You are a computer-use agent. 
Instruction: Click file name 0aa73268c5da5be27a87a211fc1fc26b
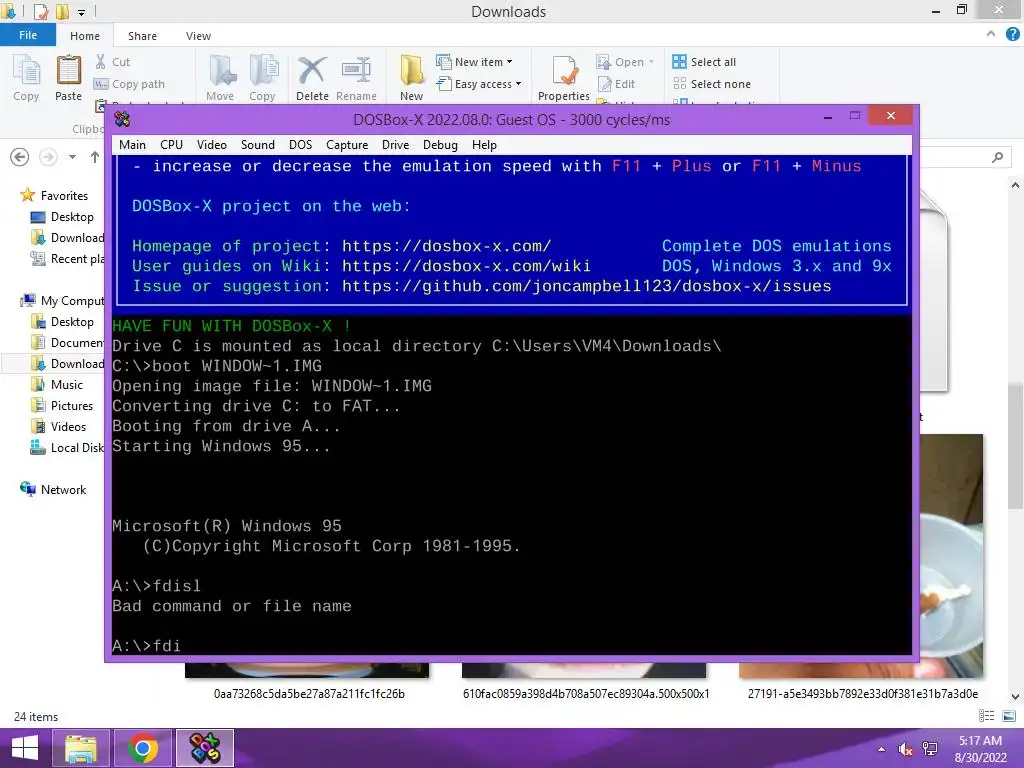pyautogui.click(x=309, y=694)
